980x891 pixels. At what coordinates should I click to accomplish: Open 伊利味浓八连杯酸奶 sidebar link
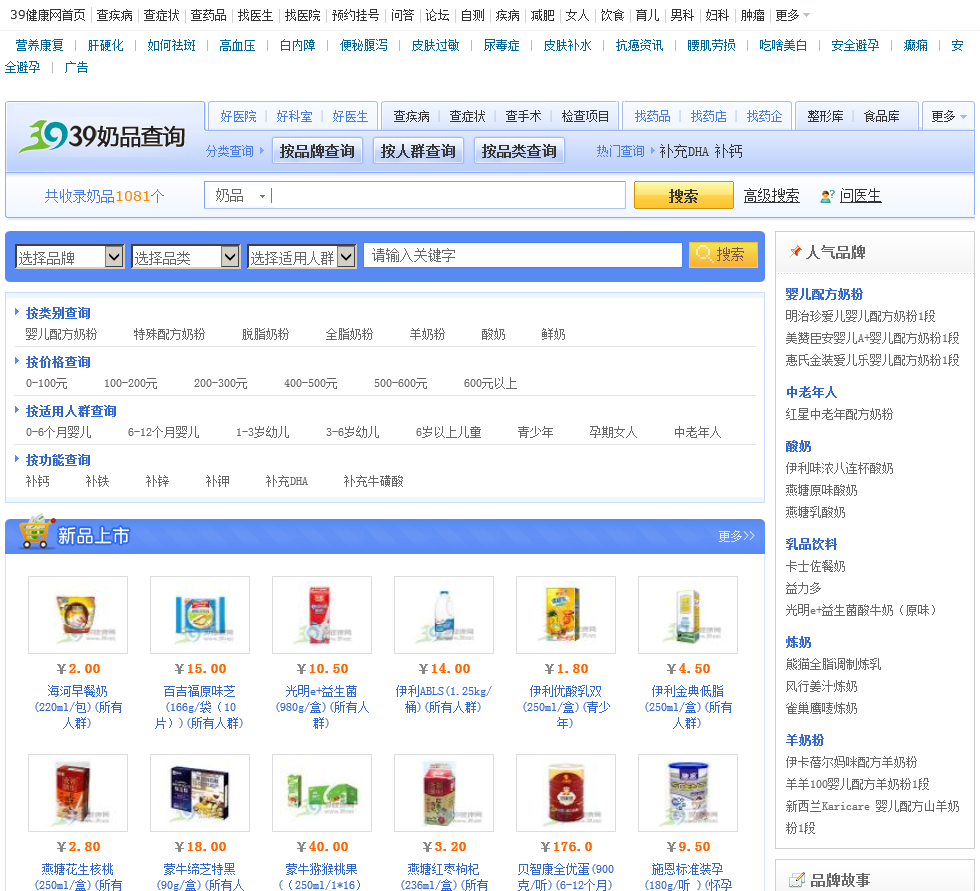point(839,468)
